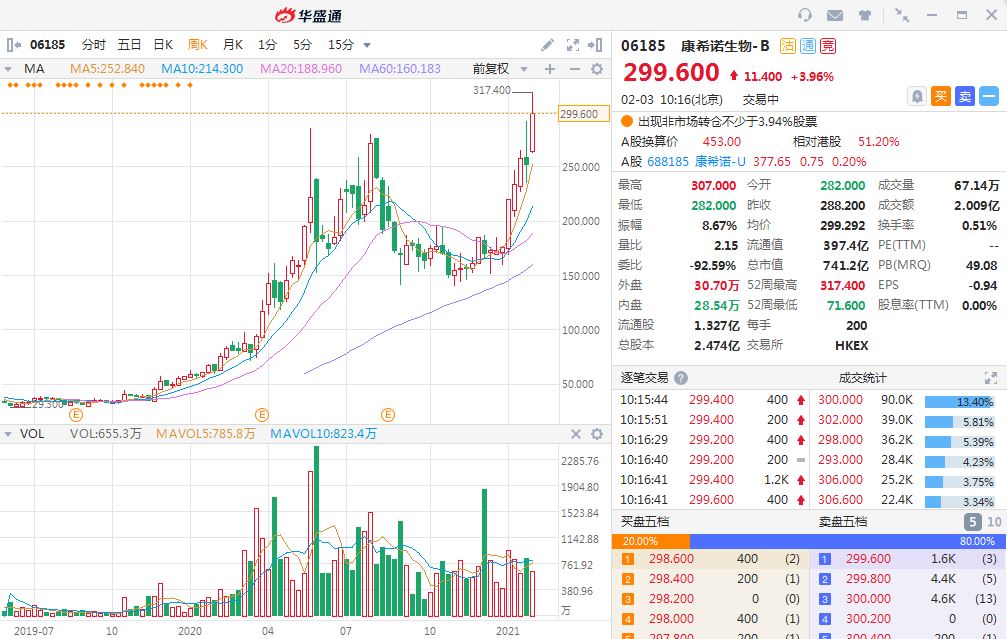Click the 06185 stock code in chart toolbar
1007x639 pixels.
pyautogui.click(x=48, y=45)
